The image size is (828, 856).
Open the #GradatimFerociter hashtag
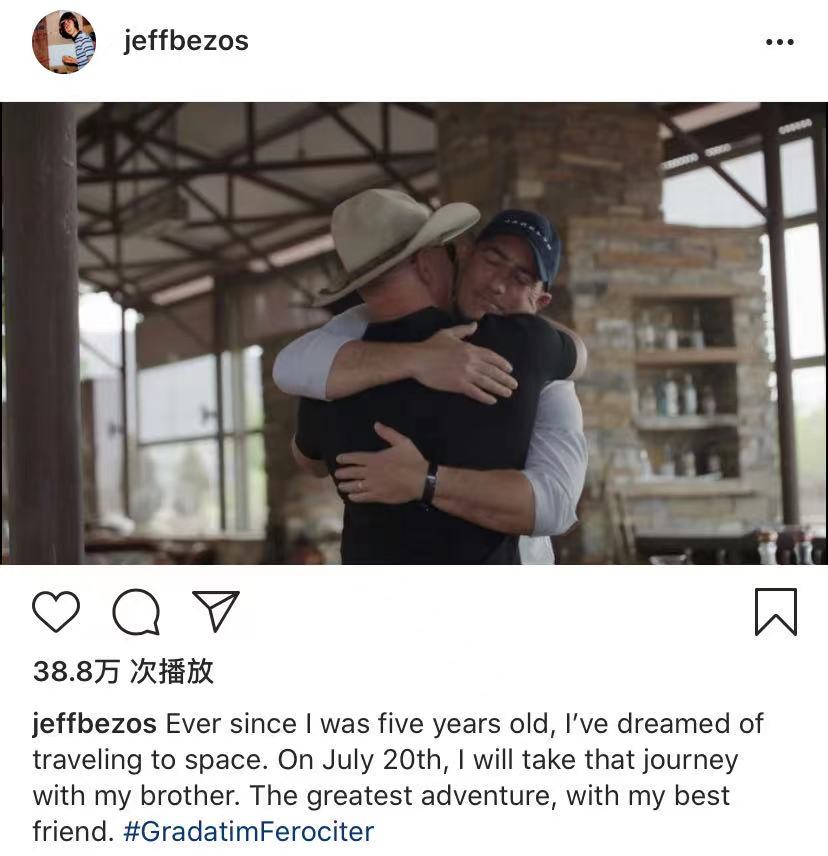coord(249,831)
